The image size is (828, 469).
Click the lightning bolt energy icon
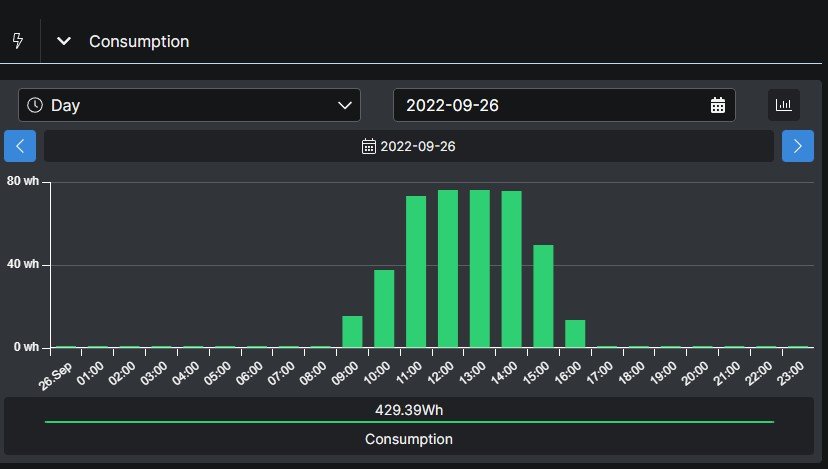[18, 41]
